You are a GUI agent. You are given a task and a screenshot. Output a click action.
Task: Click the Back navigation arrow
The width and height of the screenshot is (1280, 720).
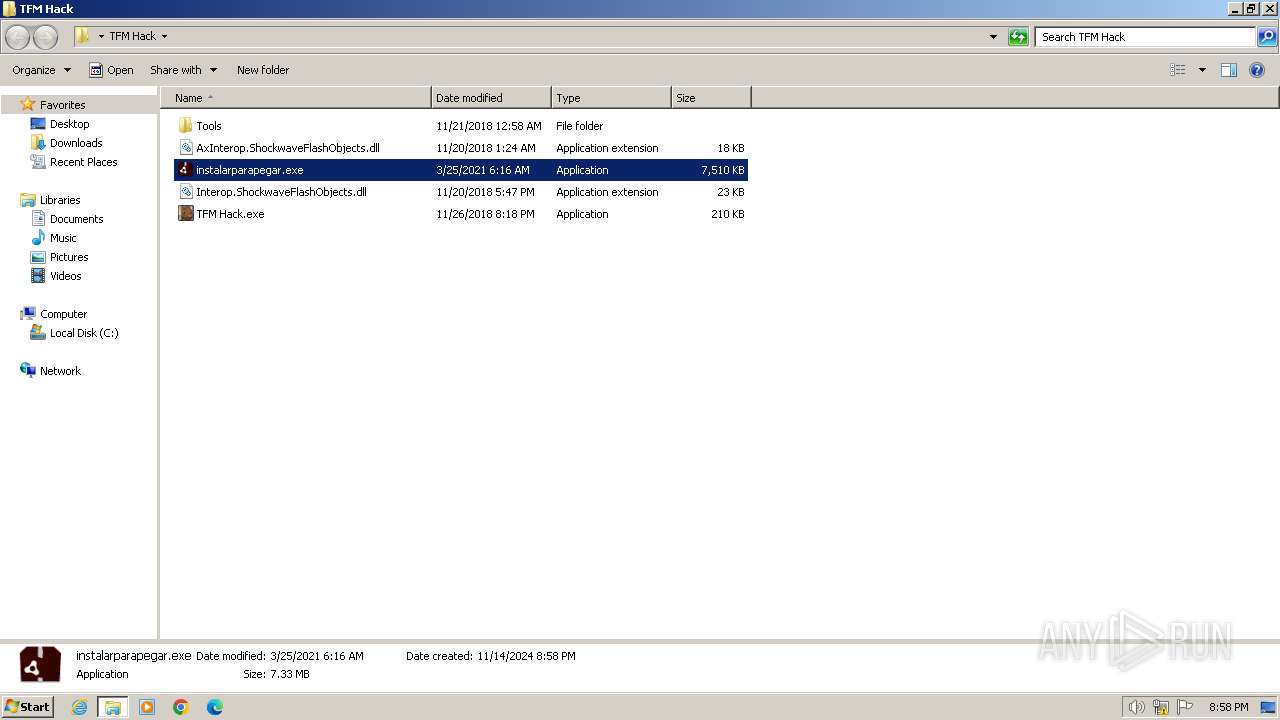point(17,37)
